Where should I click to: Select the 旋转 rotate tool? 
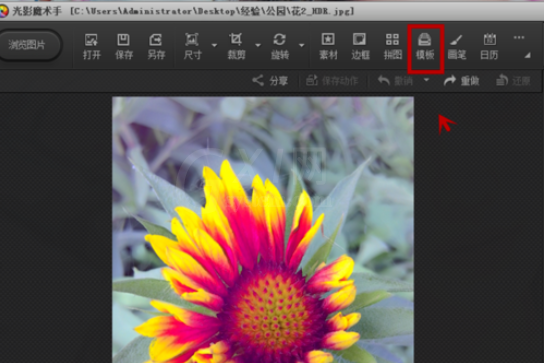click(x=280, y=47)
